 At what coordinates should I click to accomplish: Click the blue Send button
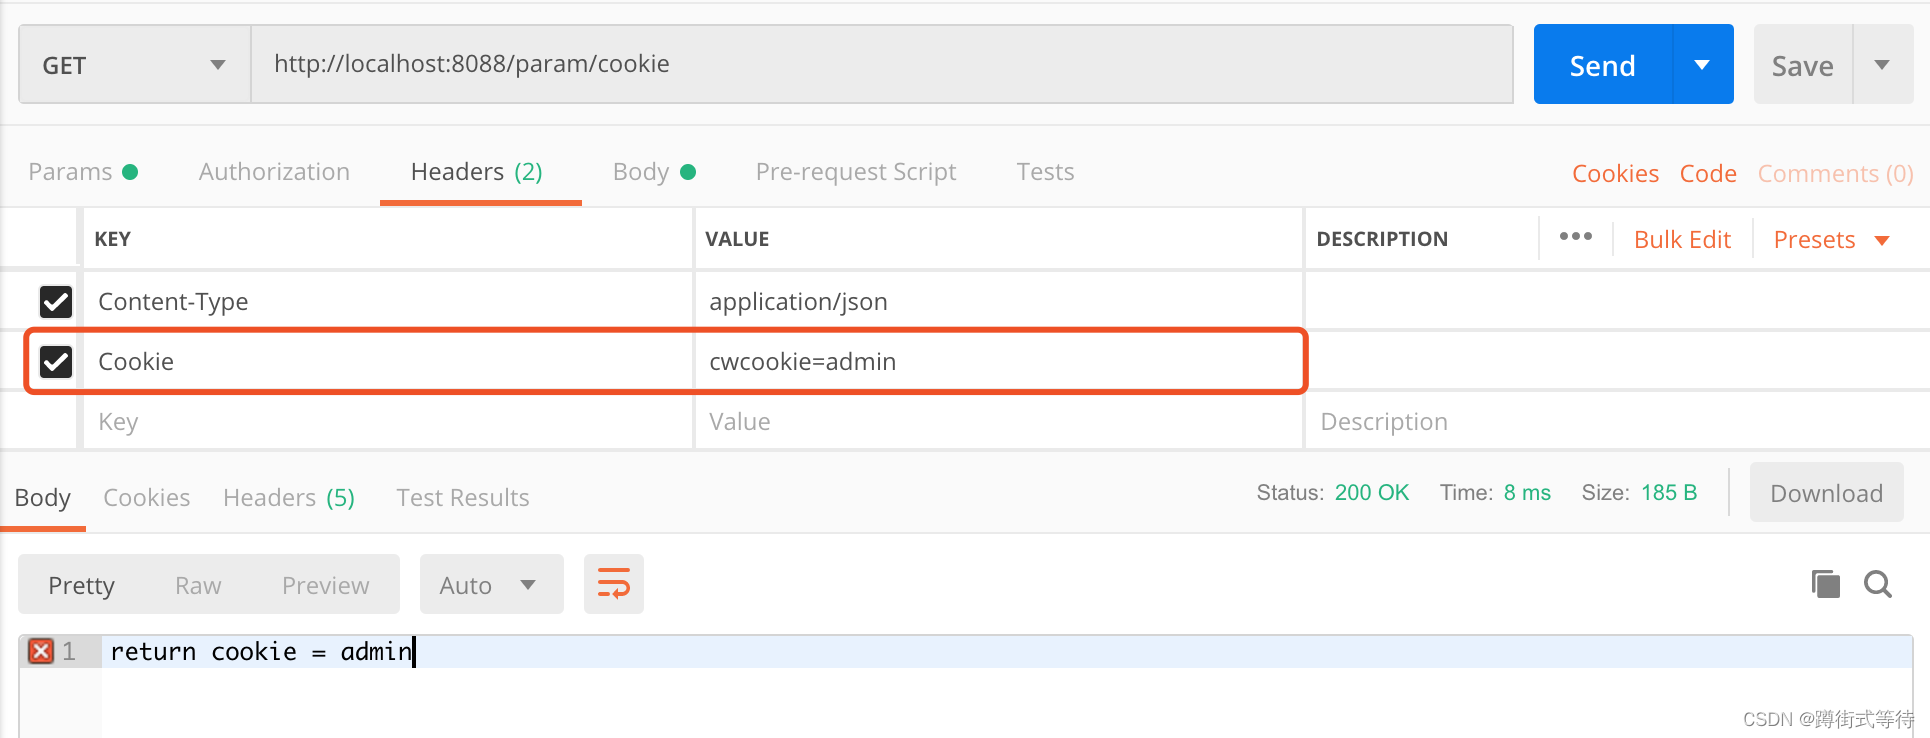point(1602,65)
